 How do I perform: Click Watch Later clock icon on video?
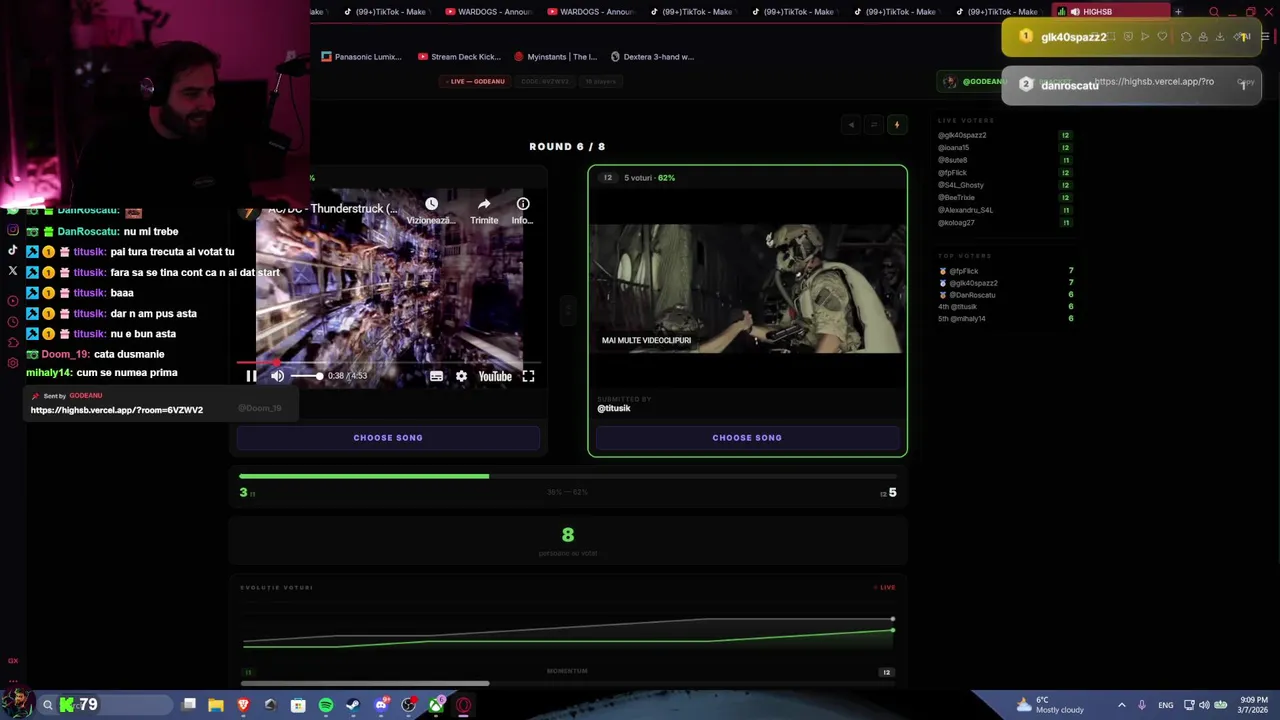pos(431,204)
